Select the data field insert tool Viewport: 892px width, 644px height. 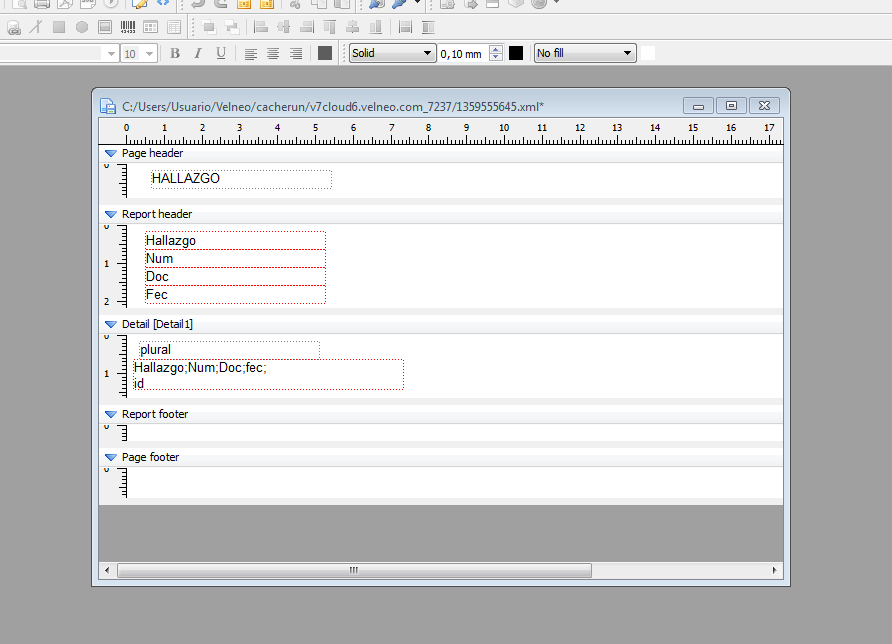pos(14,27)
